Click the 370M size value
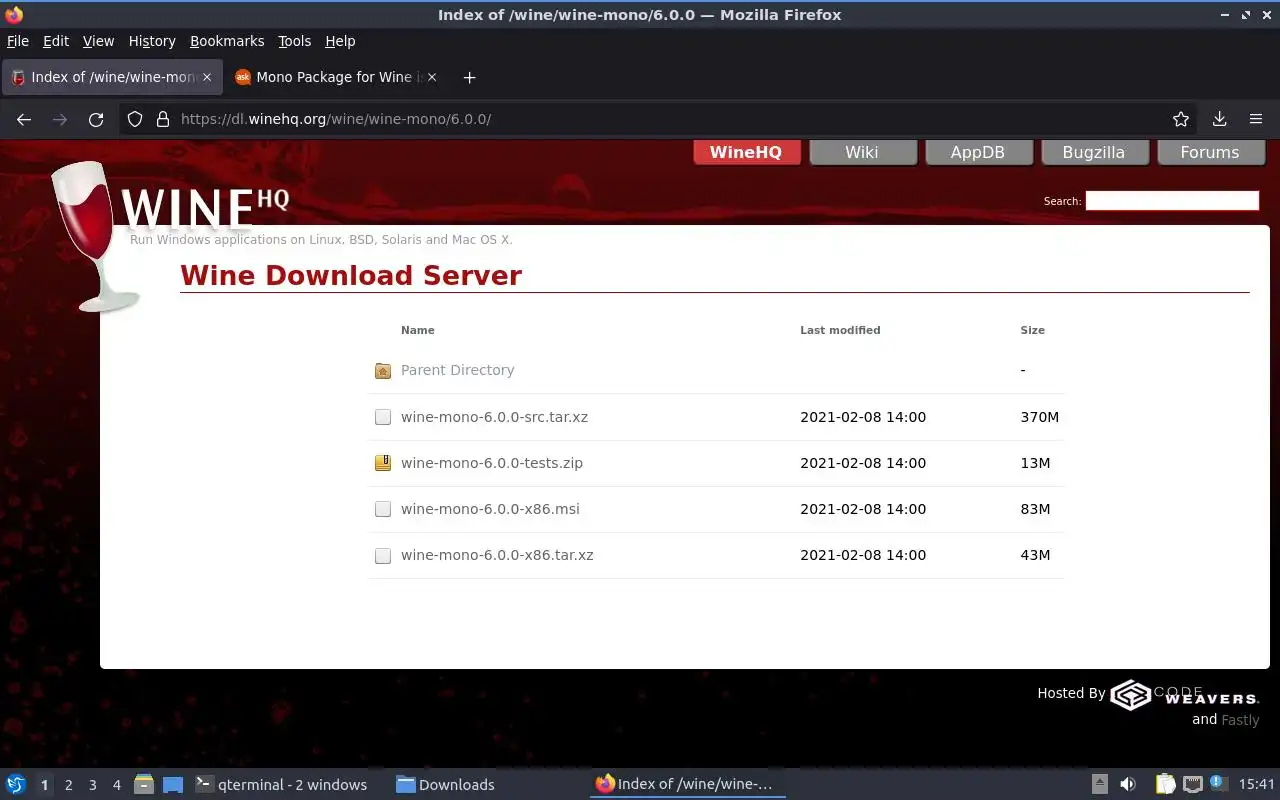Viewport: 1280px width, 800px height. click(1039, 417)
